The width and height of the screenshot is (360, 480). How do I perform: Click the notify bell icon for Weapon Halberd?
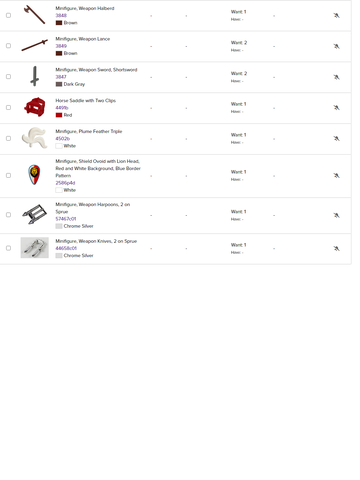tap(336, 15)
